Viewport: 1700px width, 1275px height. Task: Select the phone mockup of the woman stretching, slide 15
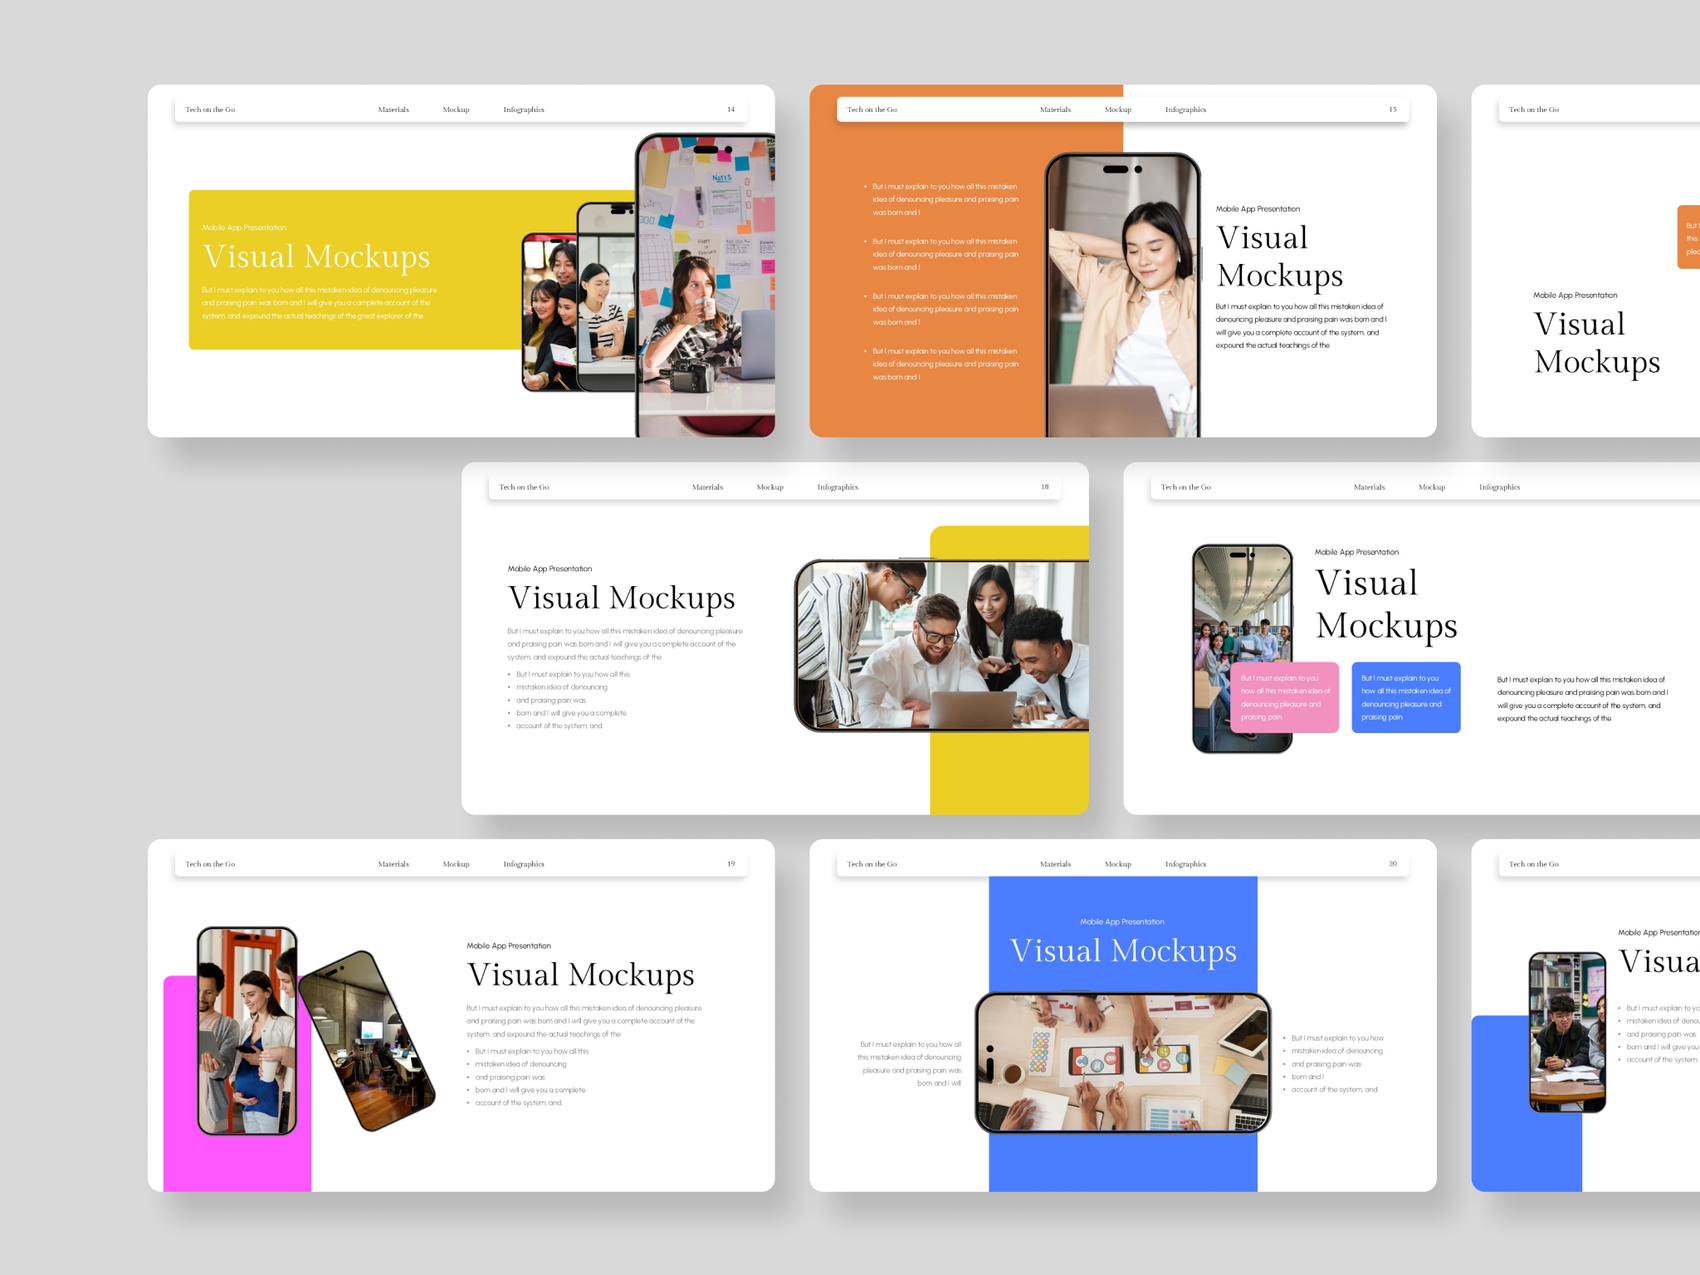(x=1123, y=295)
